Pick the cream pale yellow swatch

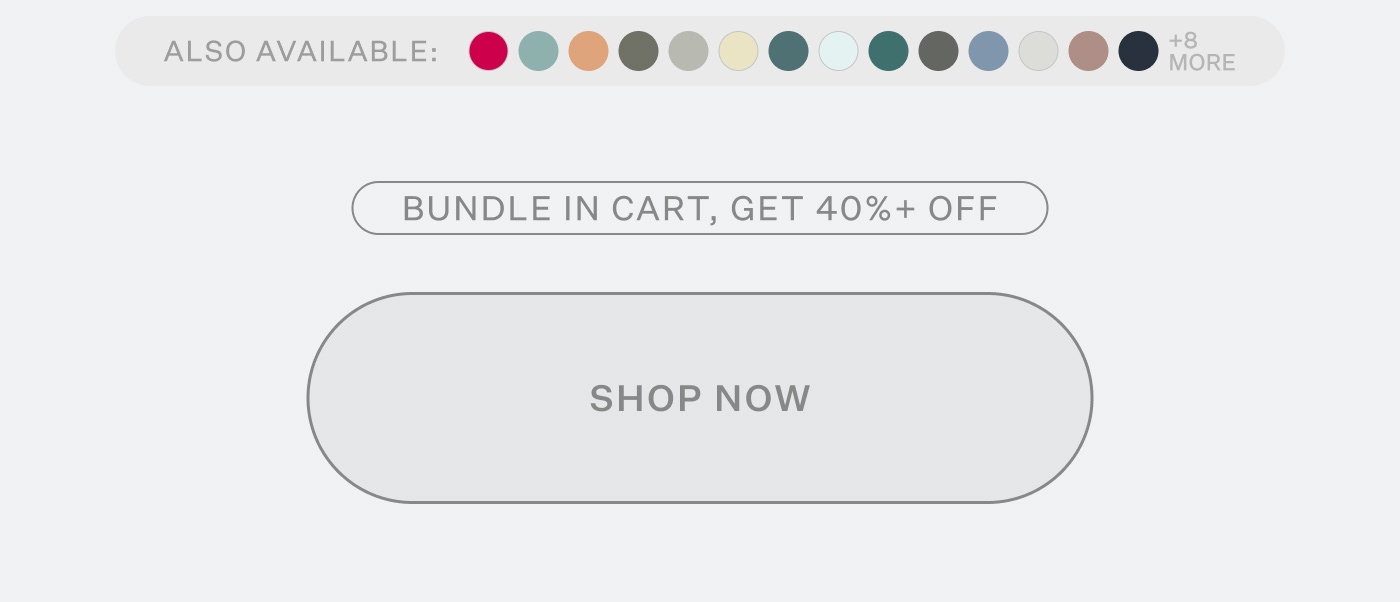tap(738, 51)
